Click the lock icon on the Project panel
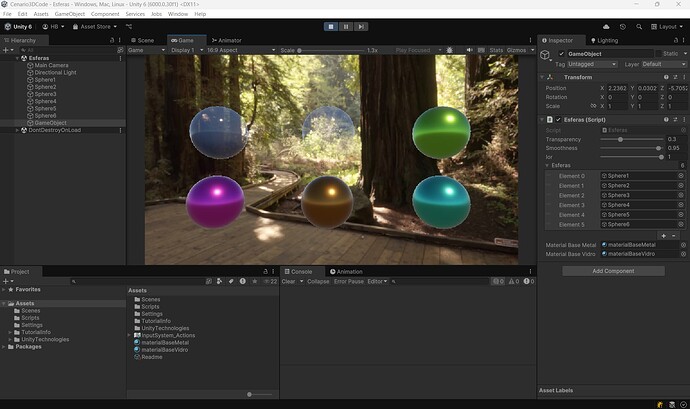 click(x=265, y=272)
